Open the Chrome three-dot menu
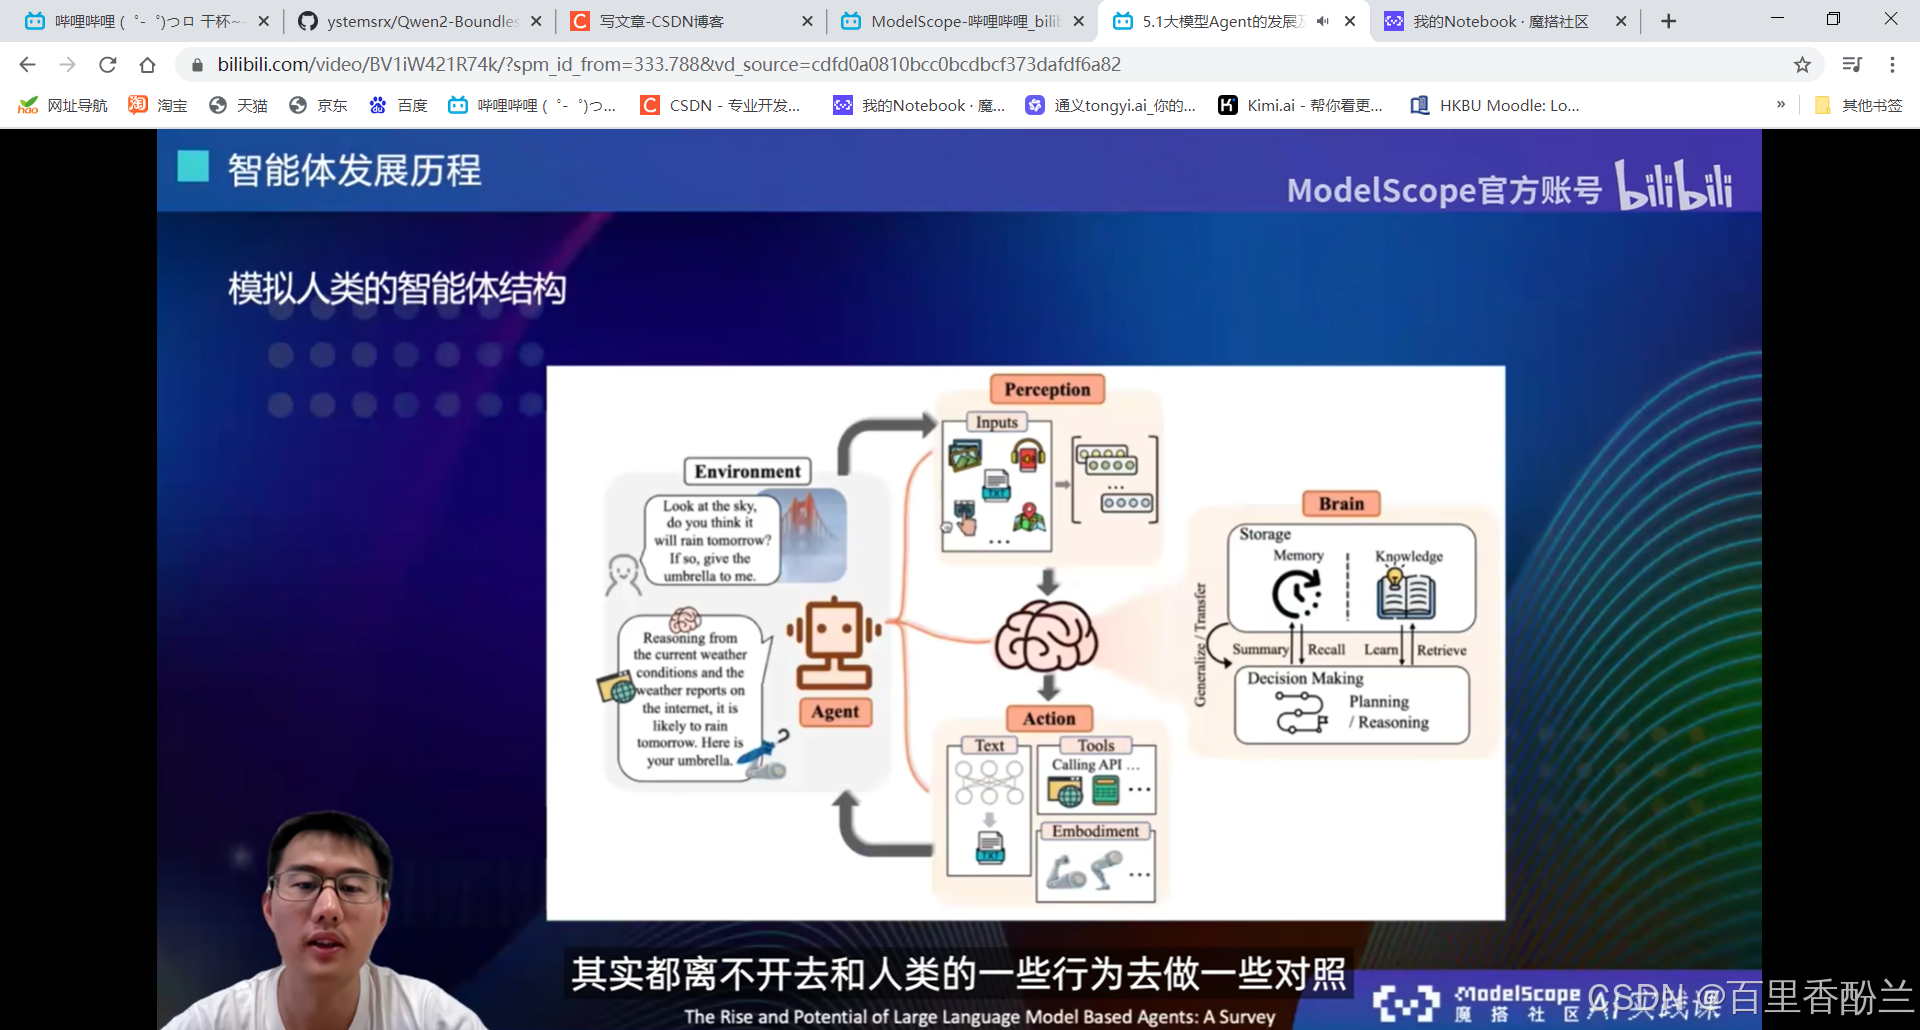This screenshot has width=1920, height=1030. [x=1892, y=64]
